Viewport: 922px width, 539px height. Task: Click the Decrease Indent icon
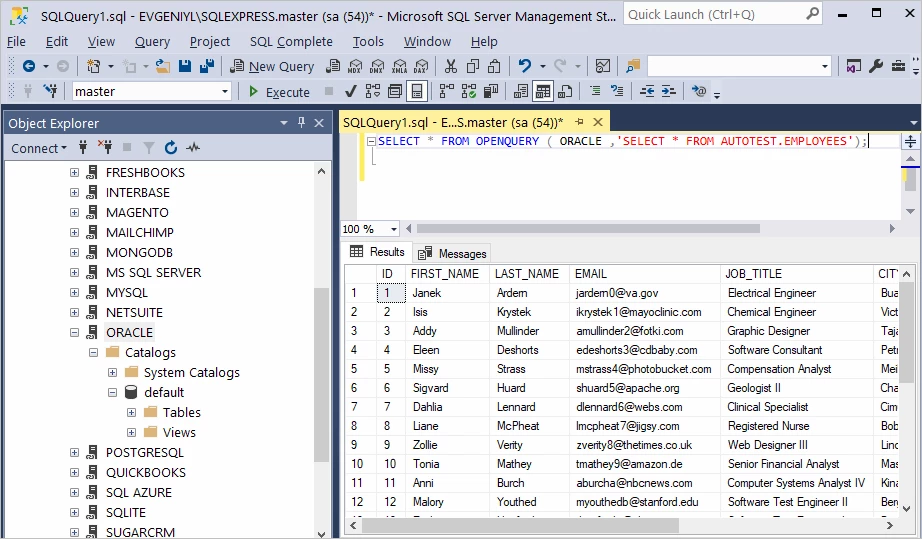click(x=647, y=91)
